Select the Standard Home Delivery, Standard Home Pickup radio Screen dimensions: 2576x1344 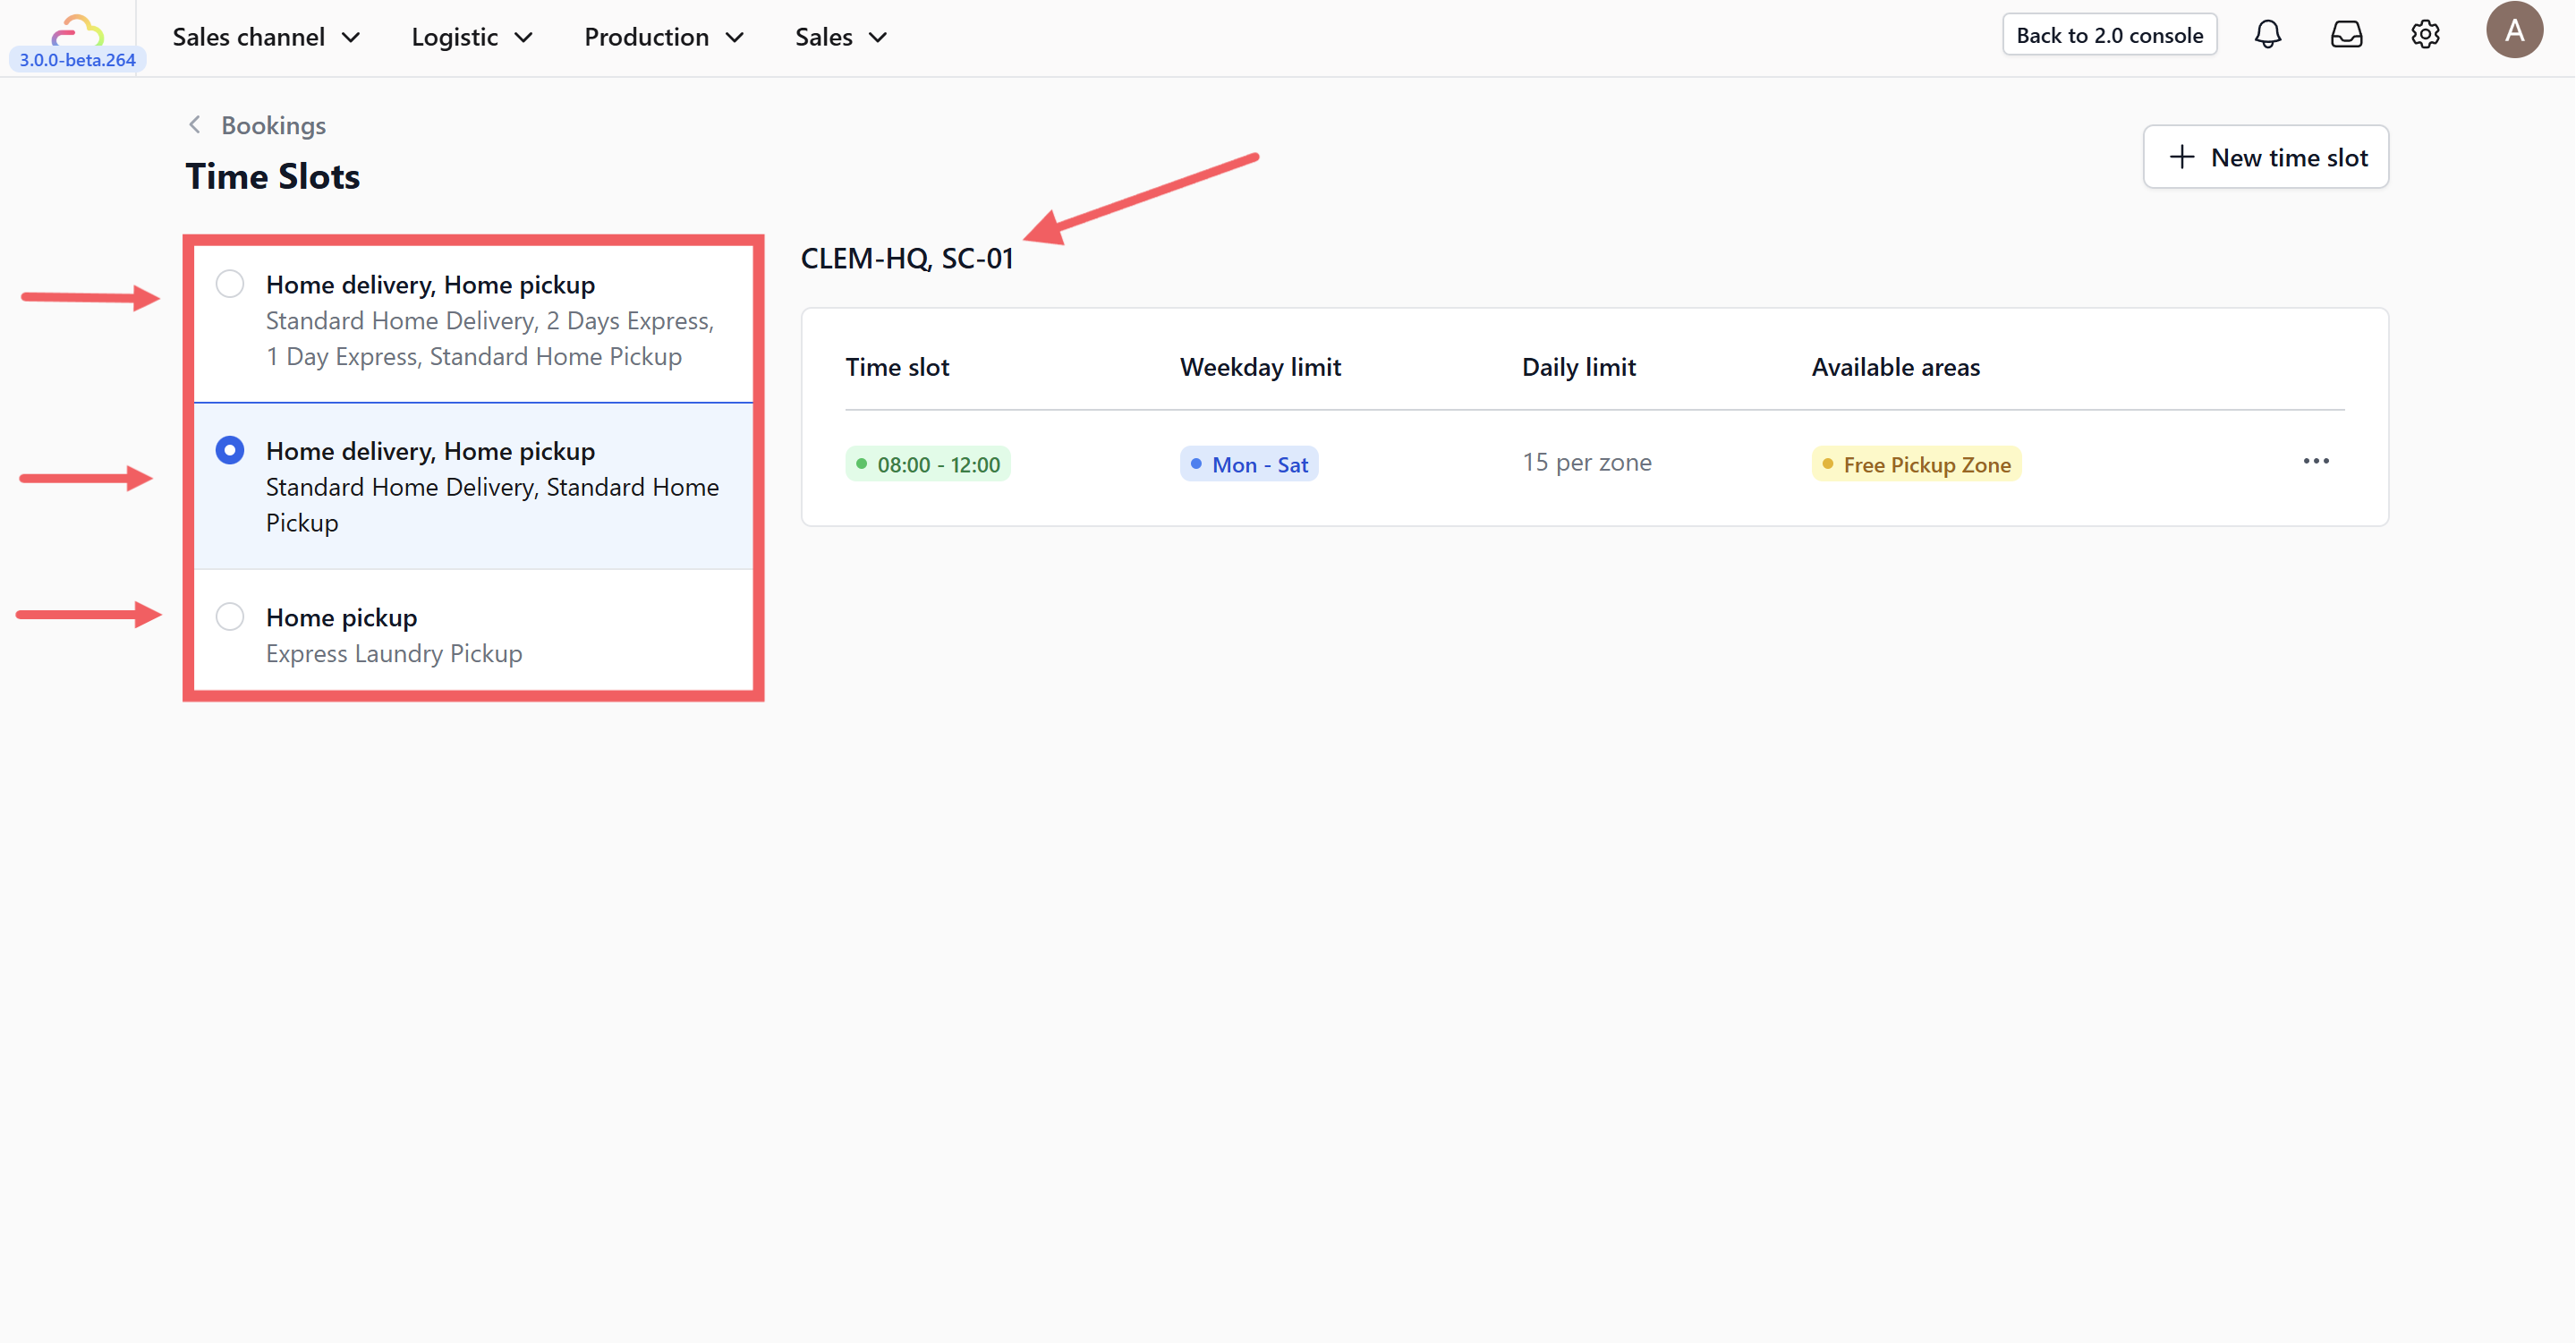230,450
